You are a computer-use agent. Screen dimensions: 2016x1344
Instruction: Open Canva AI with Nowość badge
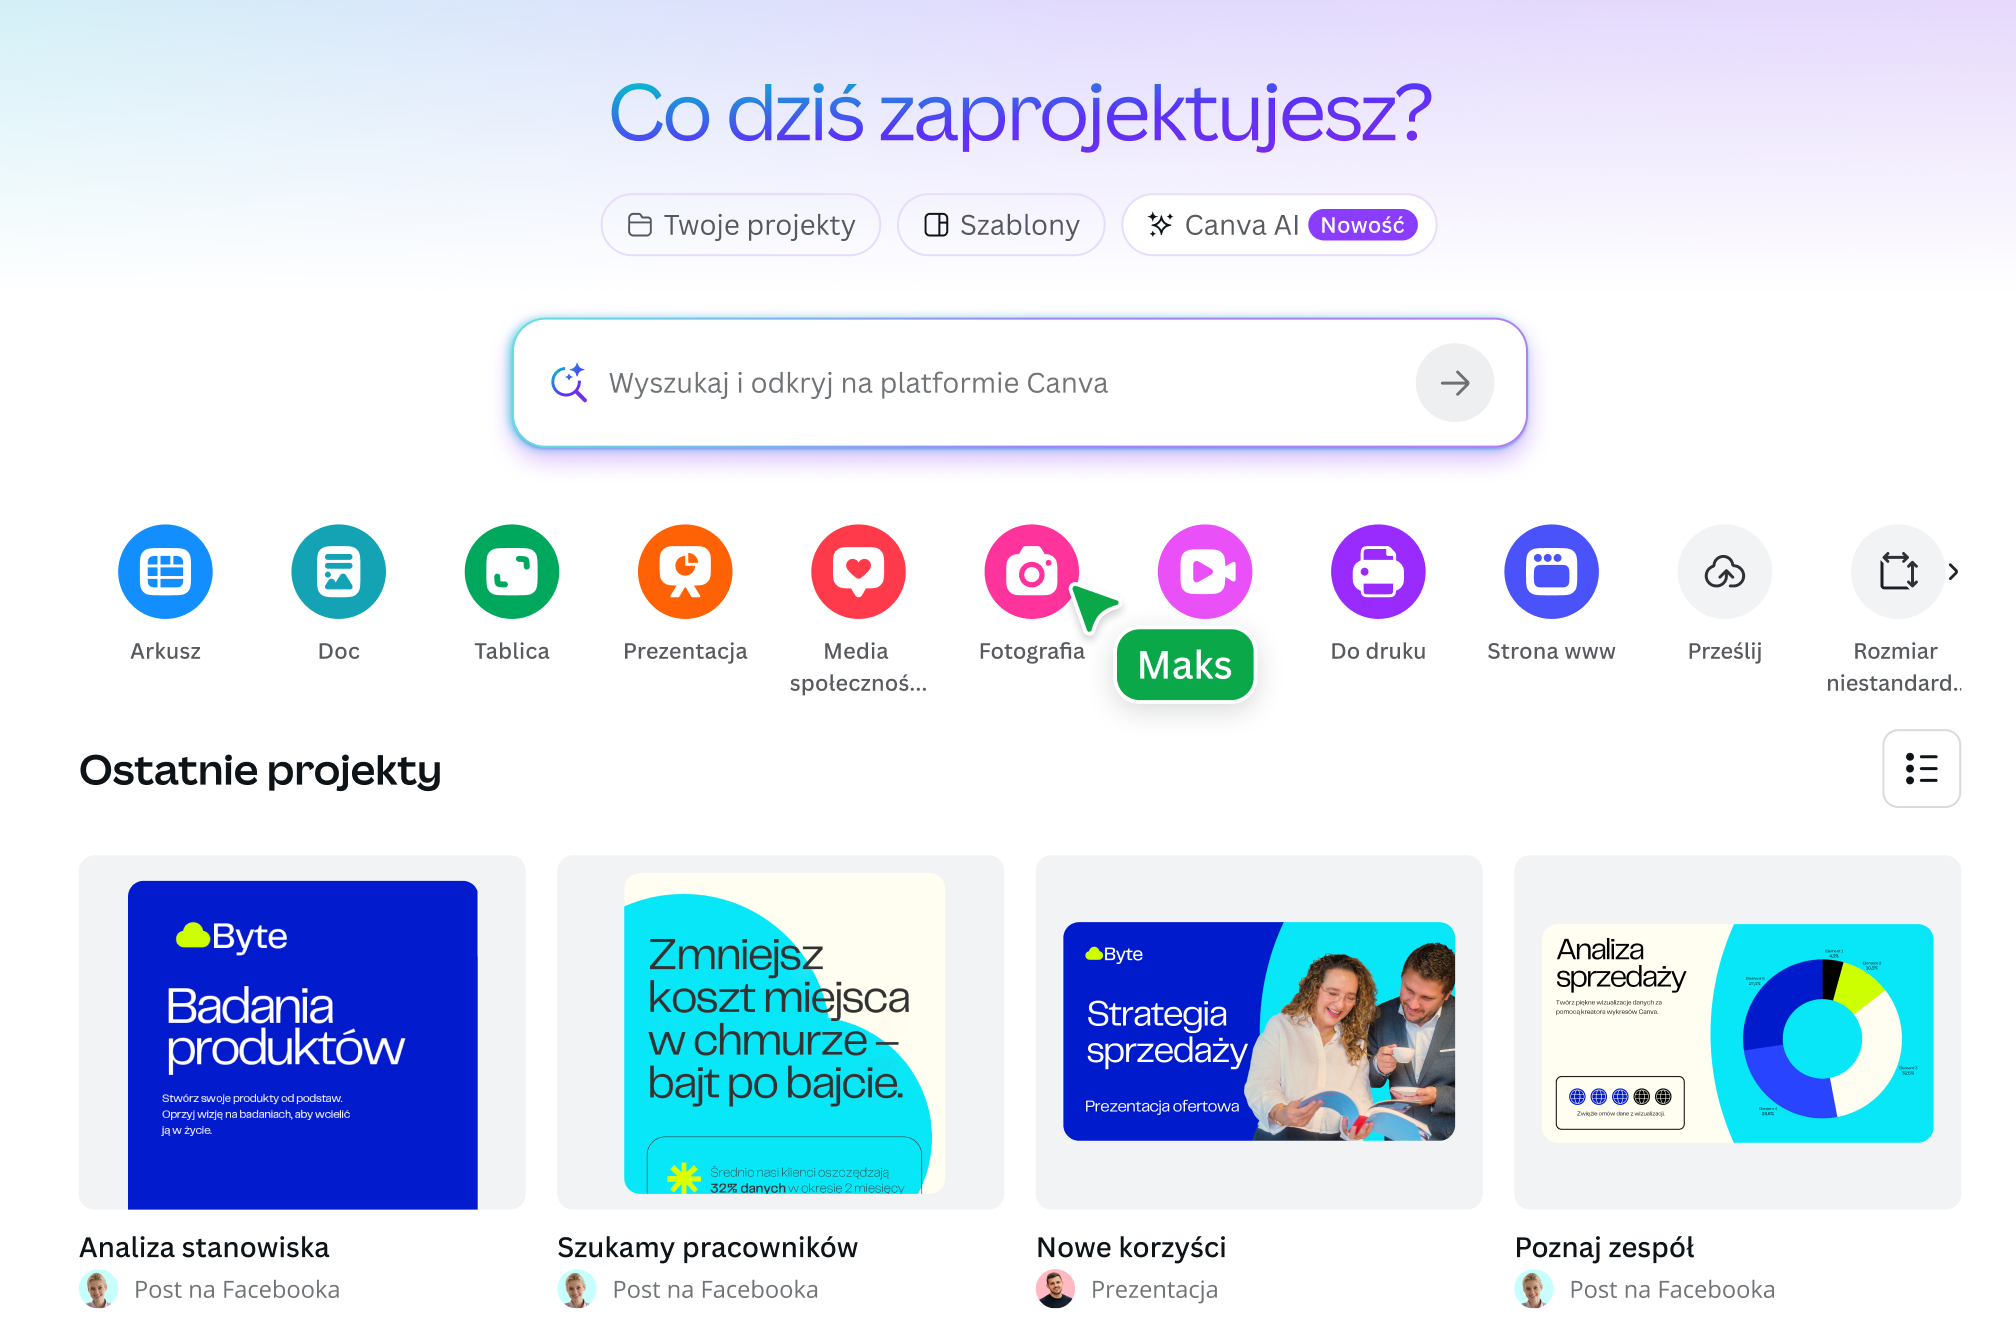[1279, 225]
